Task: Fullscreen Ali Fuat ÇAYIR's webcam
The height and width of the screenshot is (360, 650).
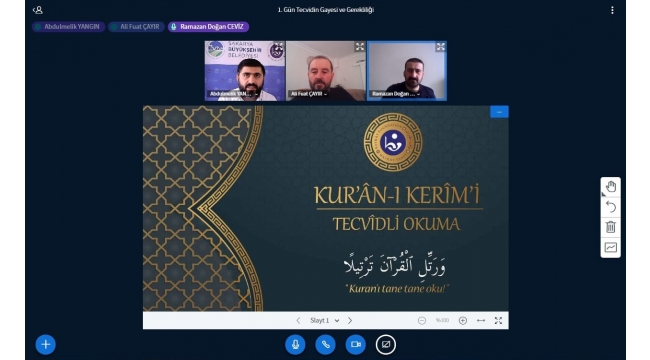Action: click(359, 47)
